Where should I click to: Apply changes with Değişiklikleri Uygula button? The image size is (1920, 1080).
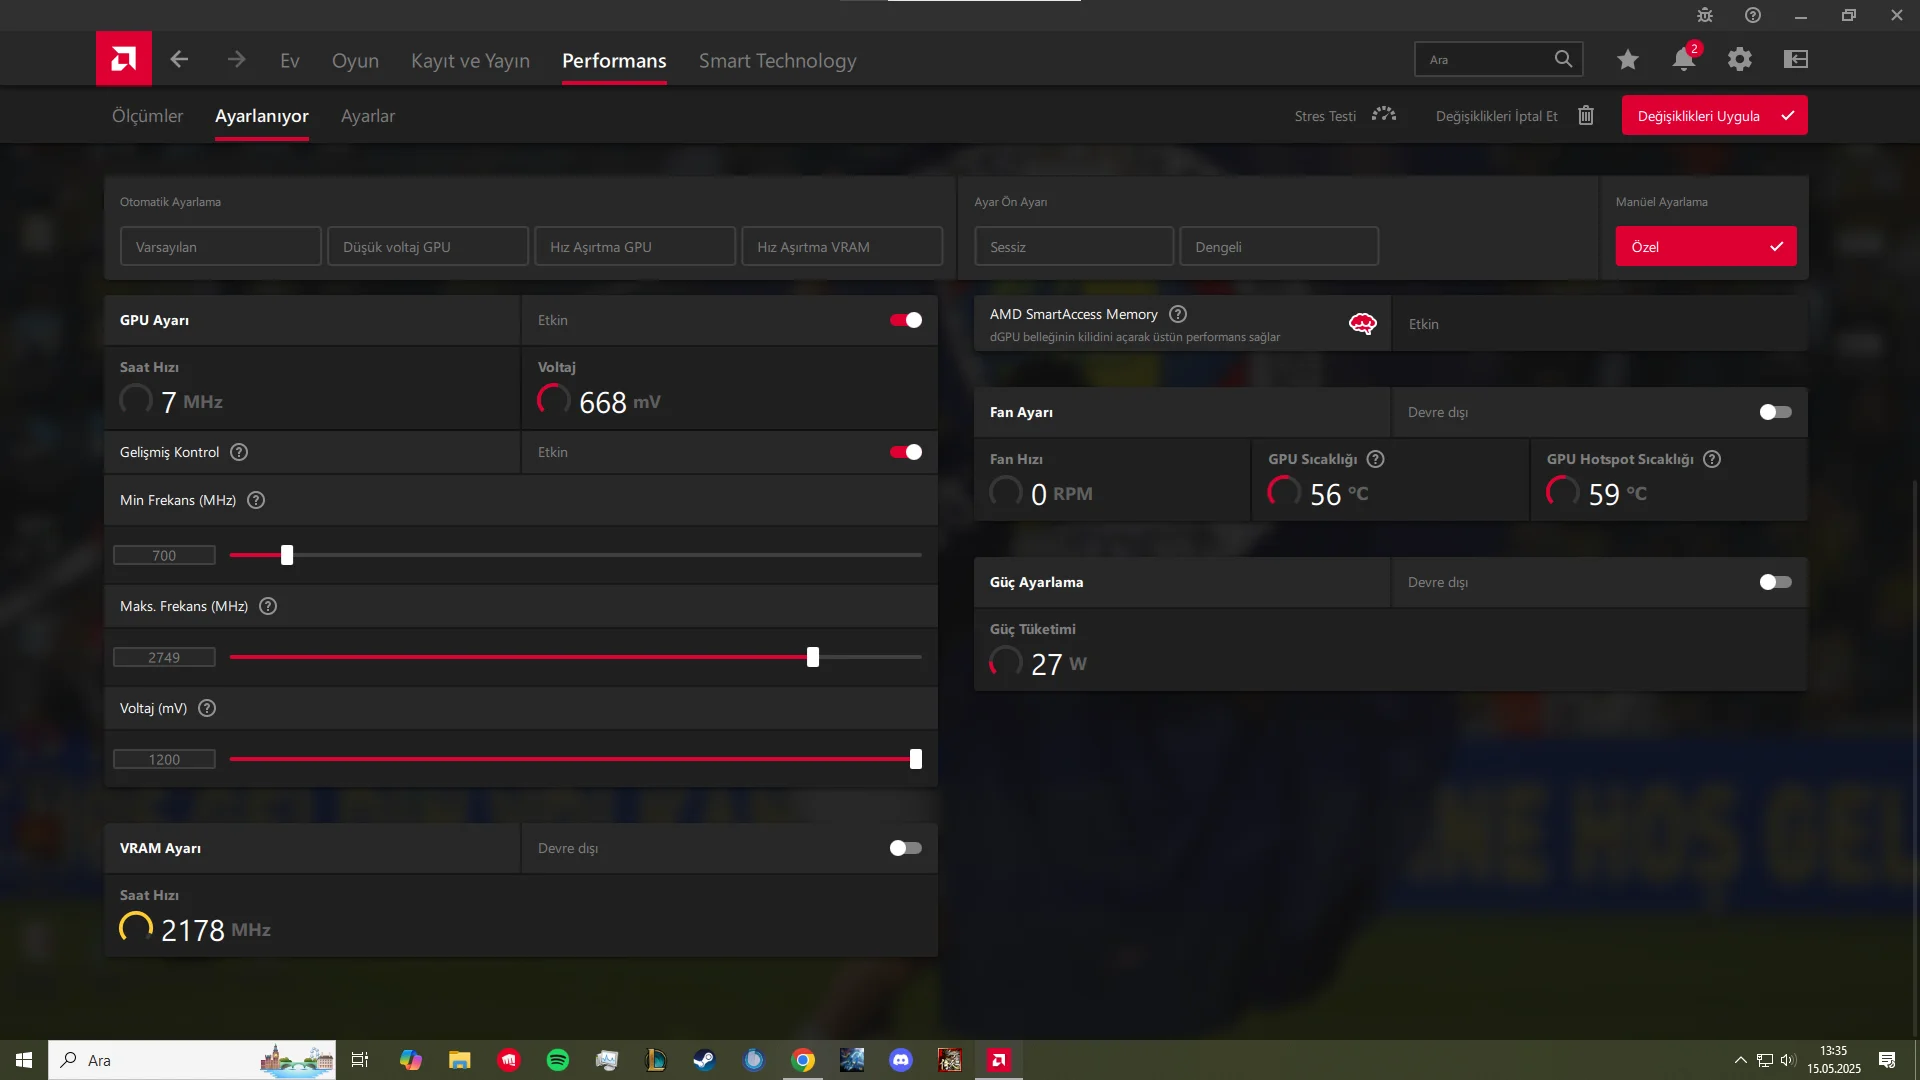[1714, 116]
